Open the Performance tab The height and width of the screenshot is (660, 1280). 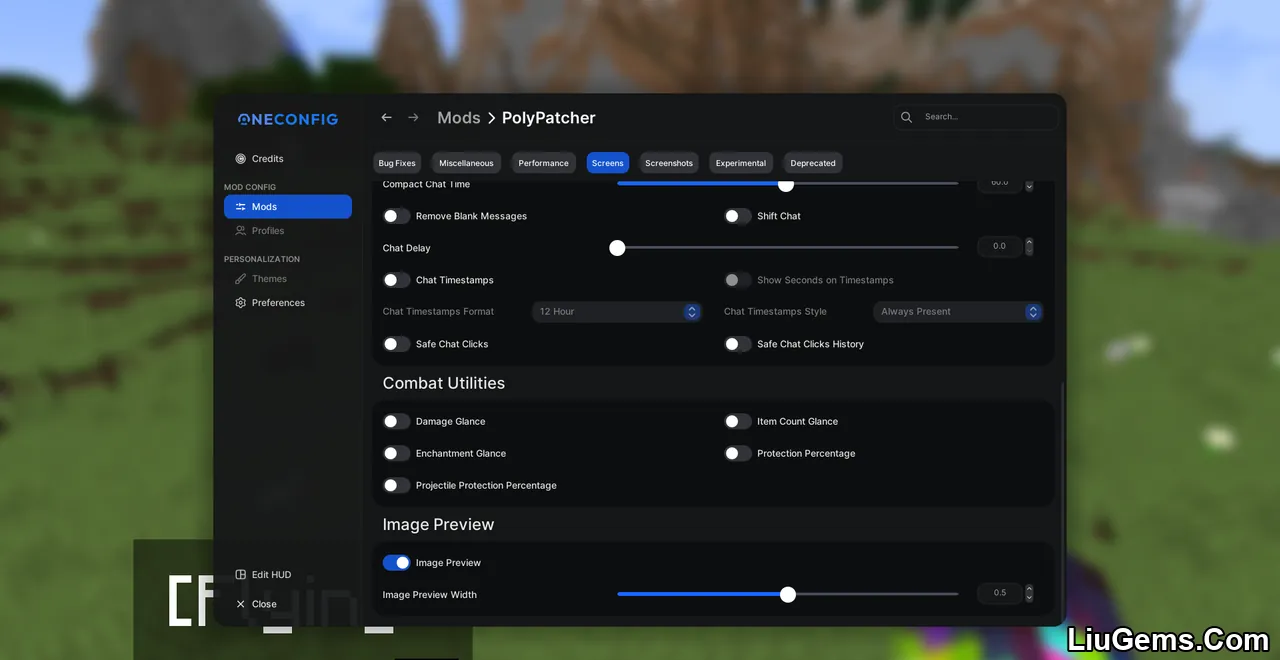(x=543, y=163)
